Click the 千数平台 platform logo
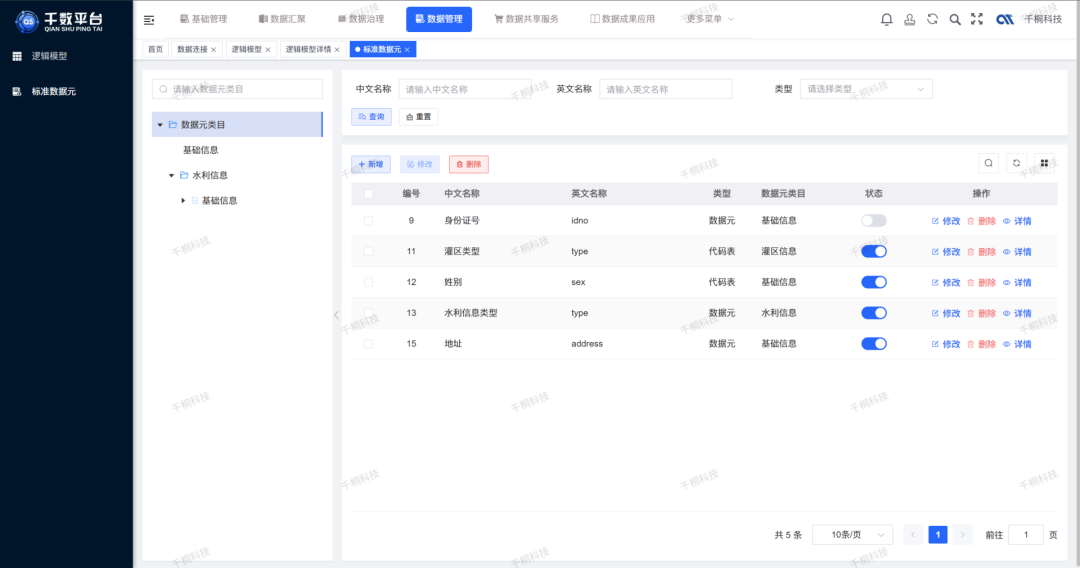The image size is (1080, 568). 59,21
